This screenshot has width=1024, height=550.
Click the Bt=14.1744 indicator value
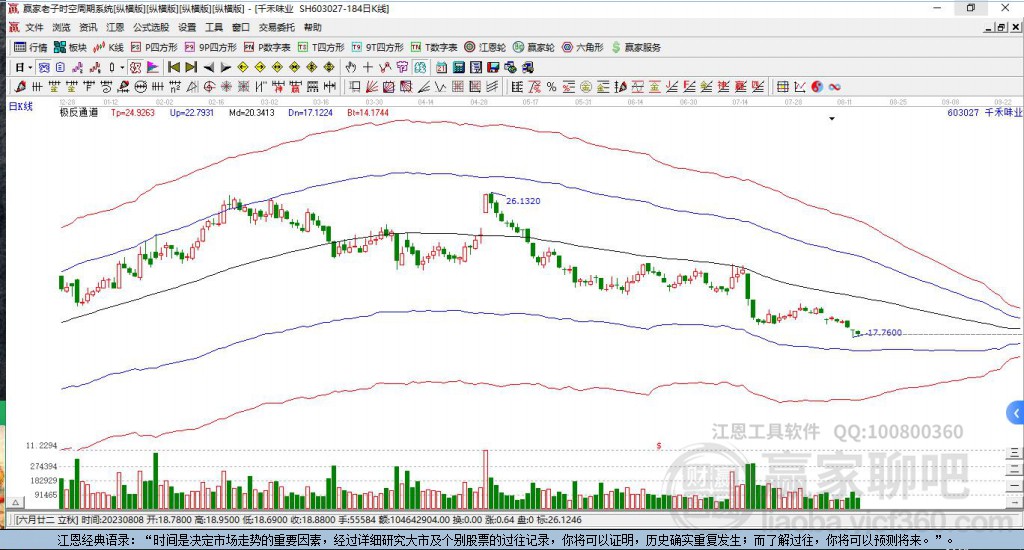pos(368,112)
